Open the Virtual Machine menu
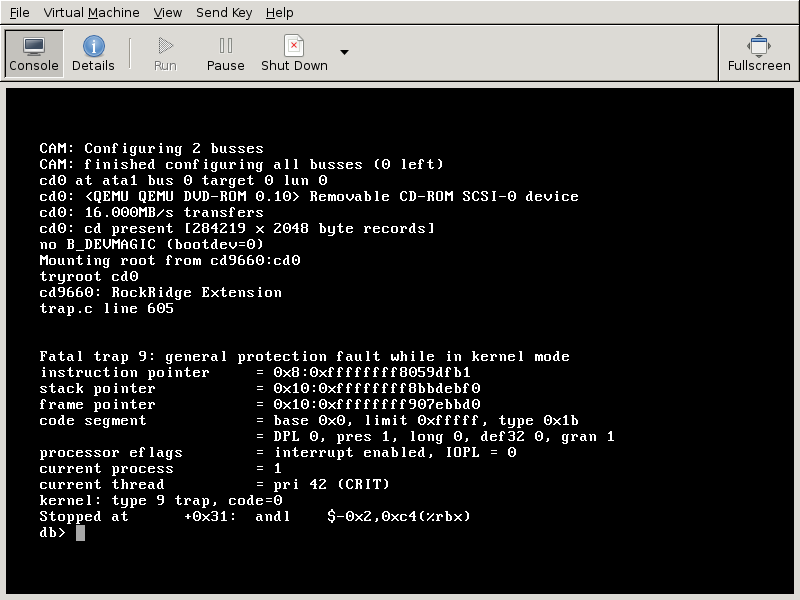 (92, 12)
